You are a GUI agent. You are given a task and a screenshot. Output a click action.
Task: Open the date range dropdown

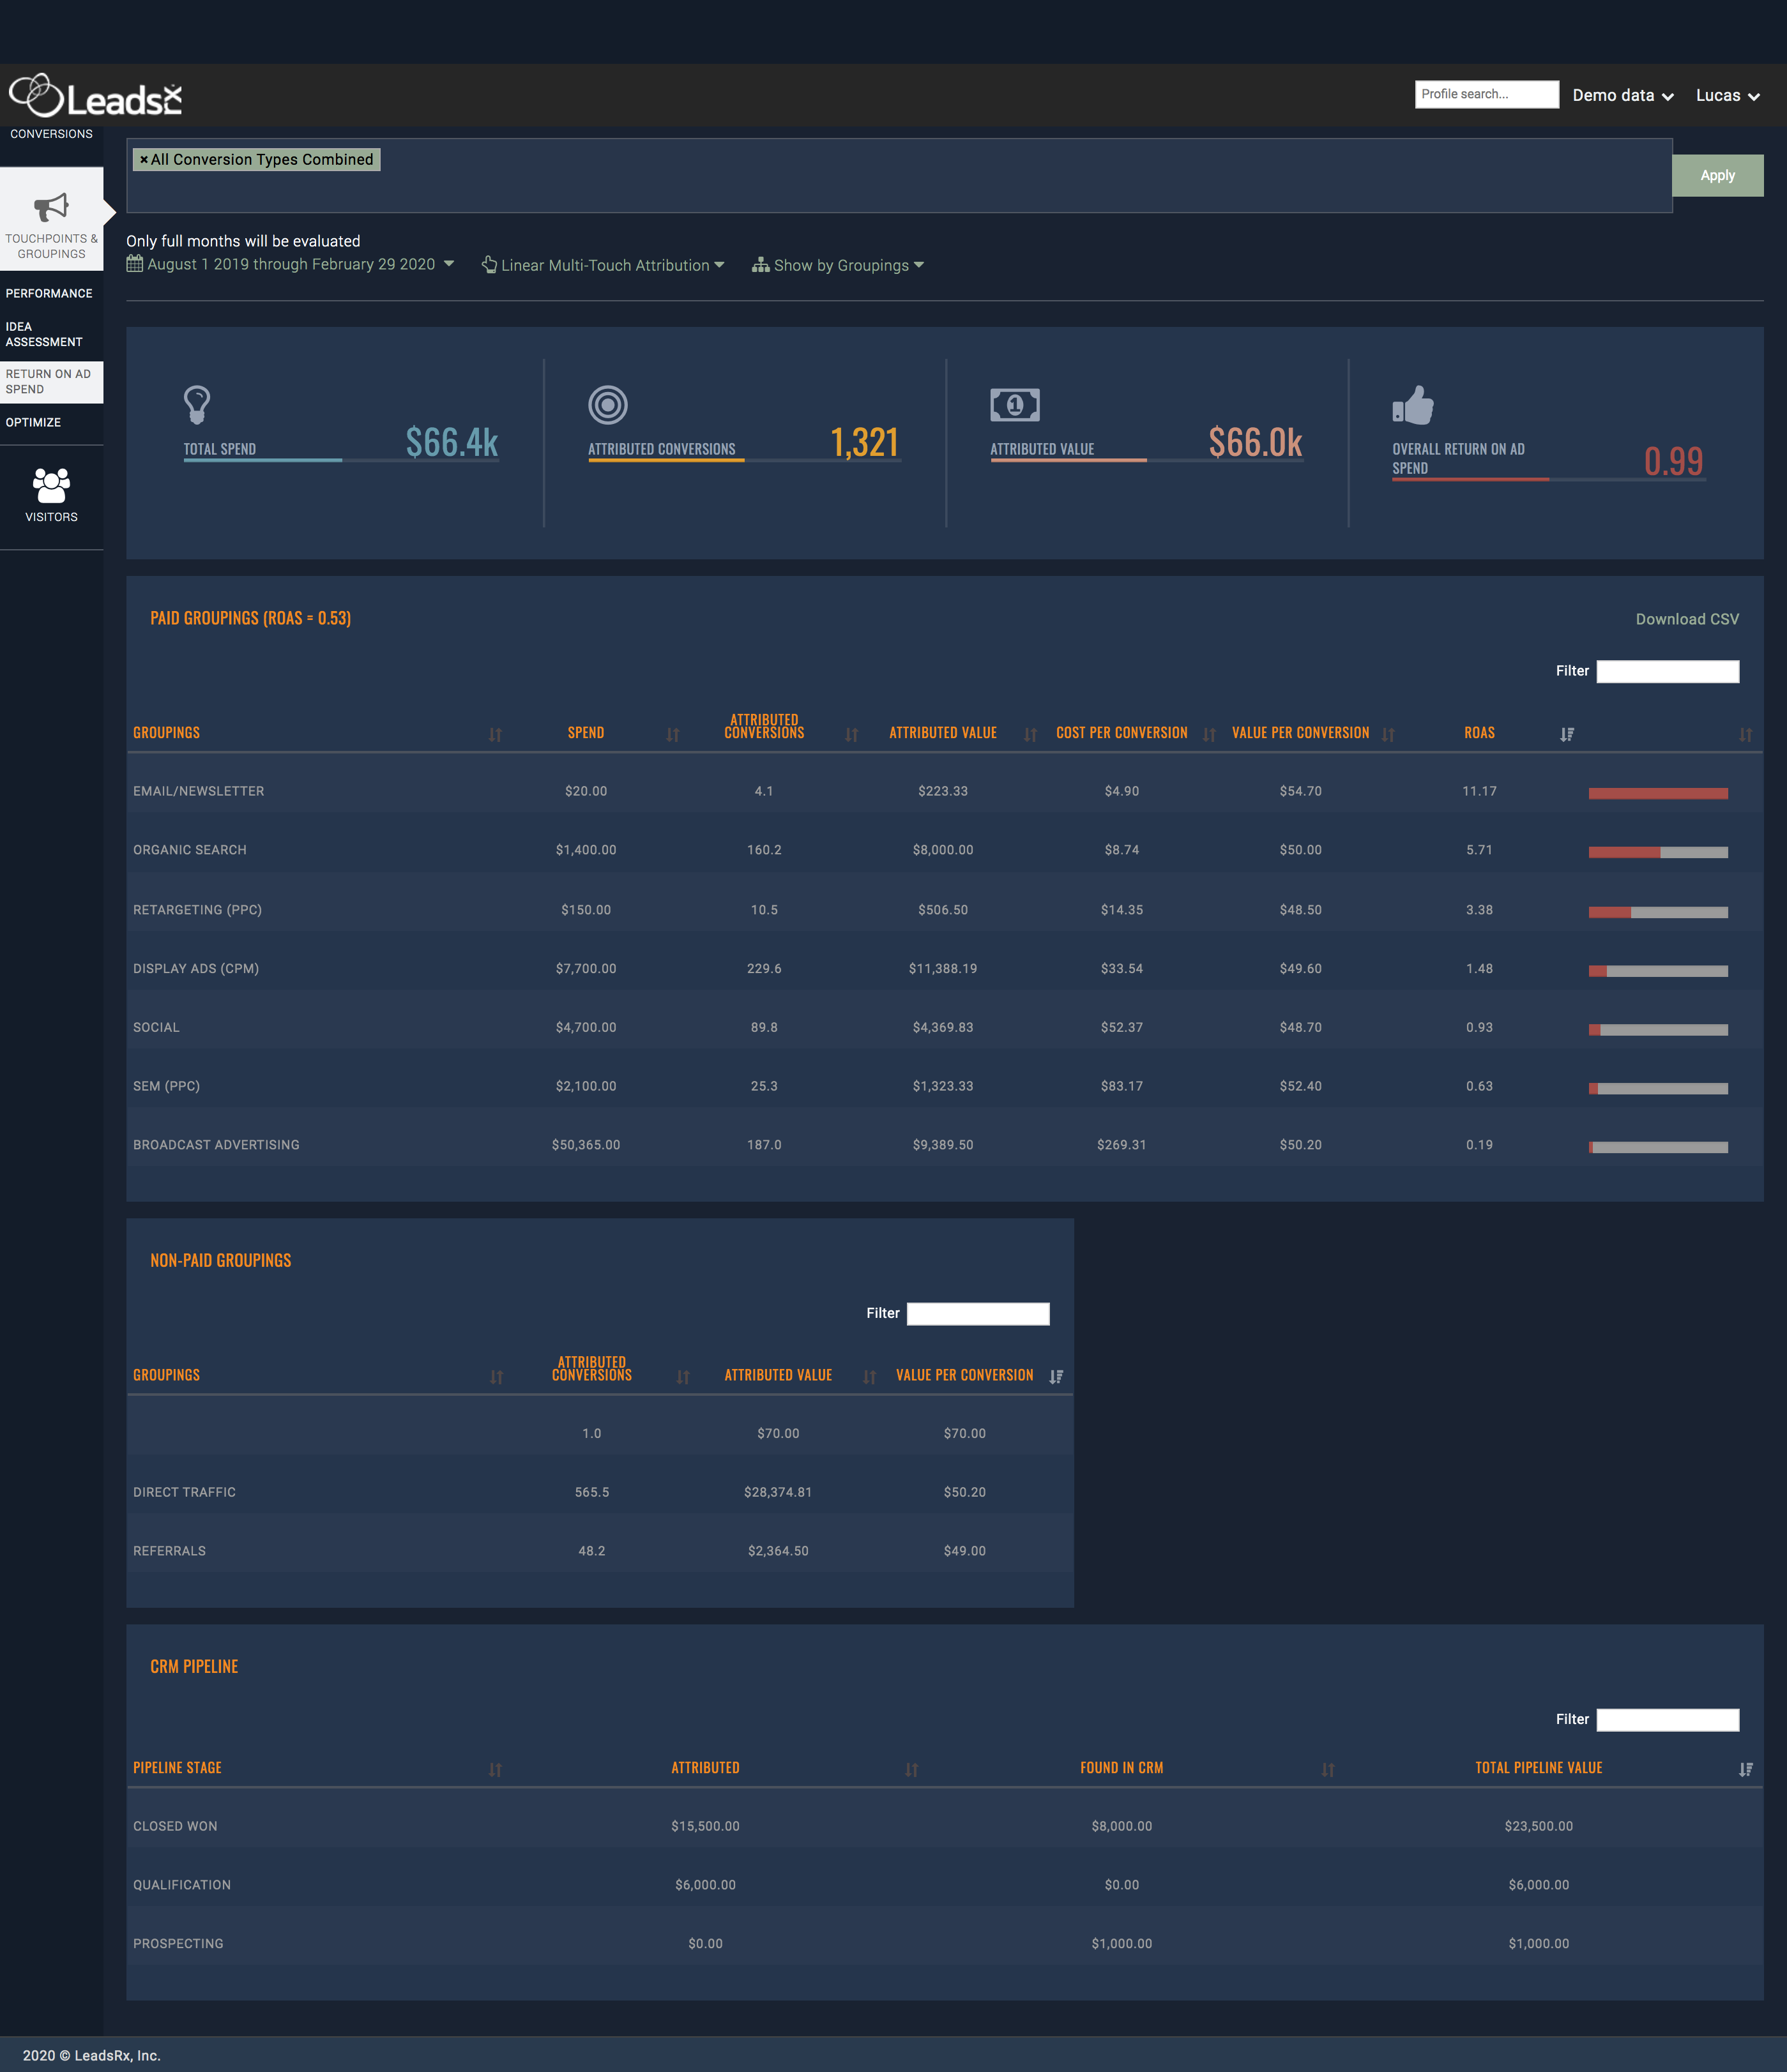[290, 264]
